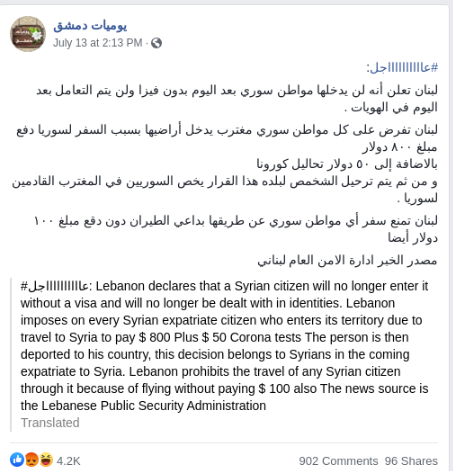Open the July 13 at 2:13 PM timestamp
The image size is (453, 471).
pyautogui.click(x=98, y=43)
